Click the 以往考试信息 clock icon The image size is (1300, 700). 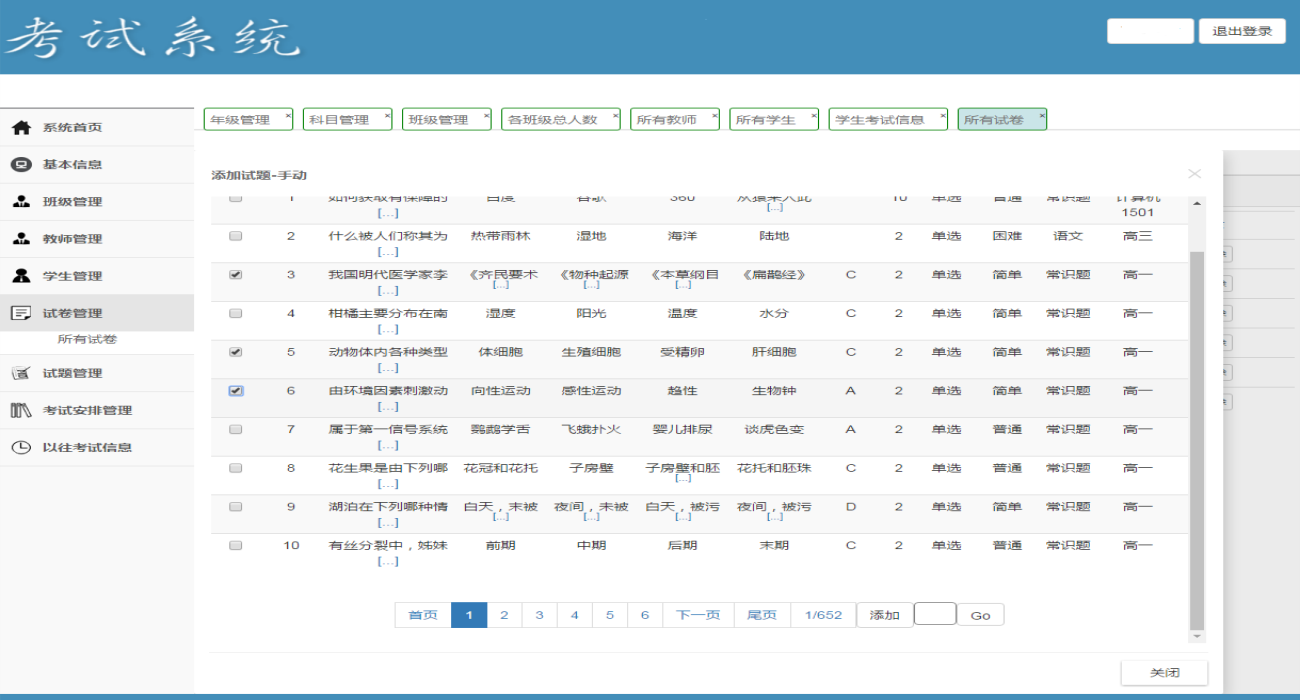pos(20,447)
